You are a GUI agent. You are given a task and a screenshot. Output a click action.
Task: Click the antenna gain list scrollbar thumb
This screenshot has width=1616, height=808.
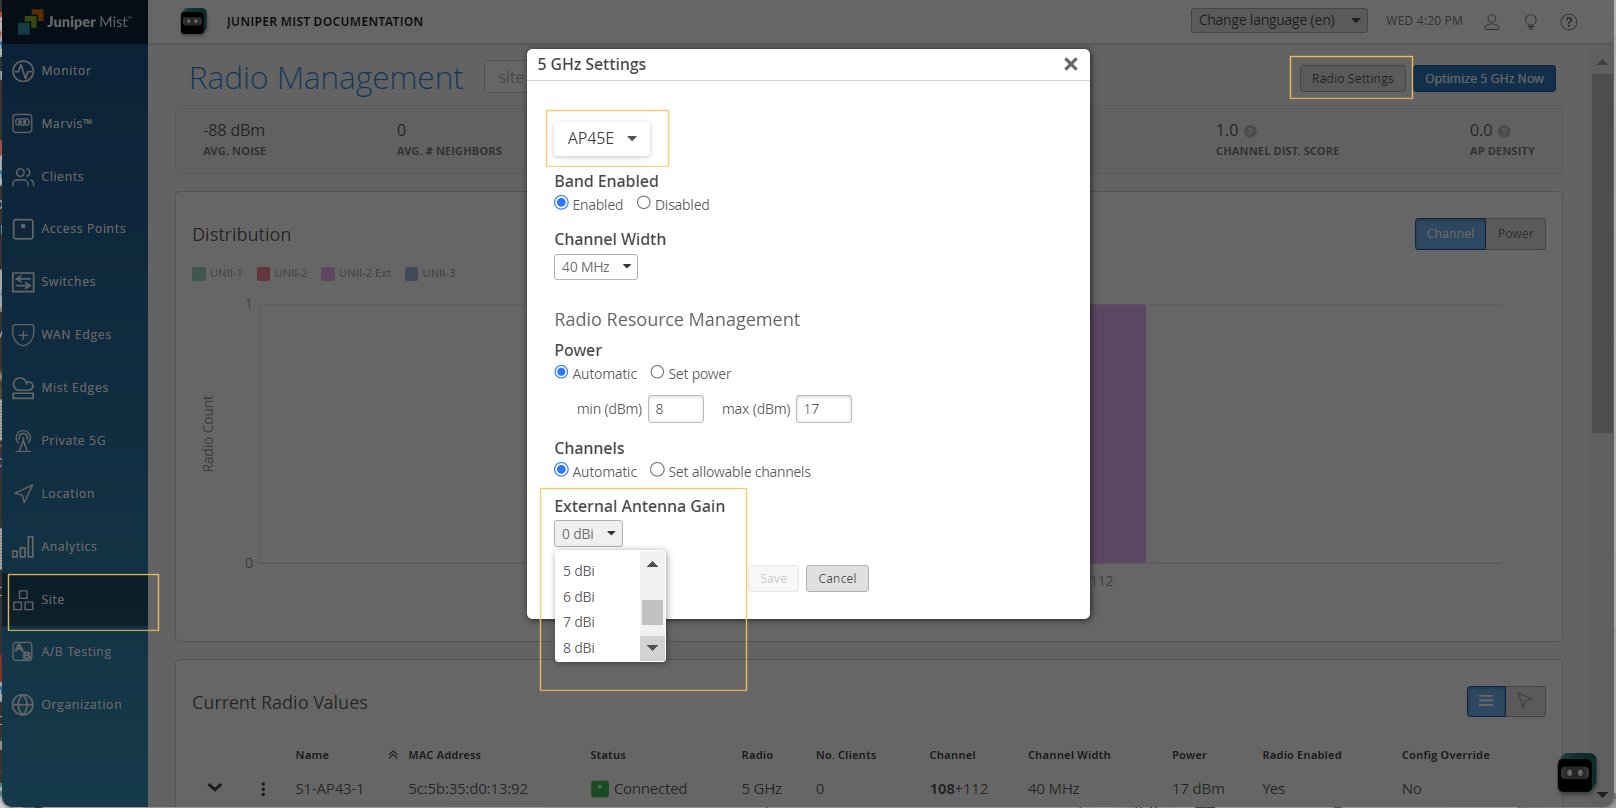pyautogui.click(x=652, y=611)
